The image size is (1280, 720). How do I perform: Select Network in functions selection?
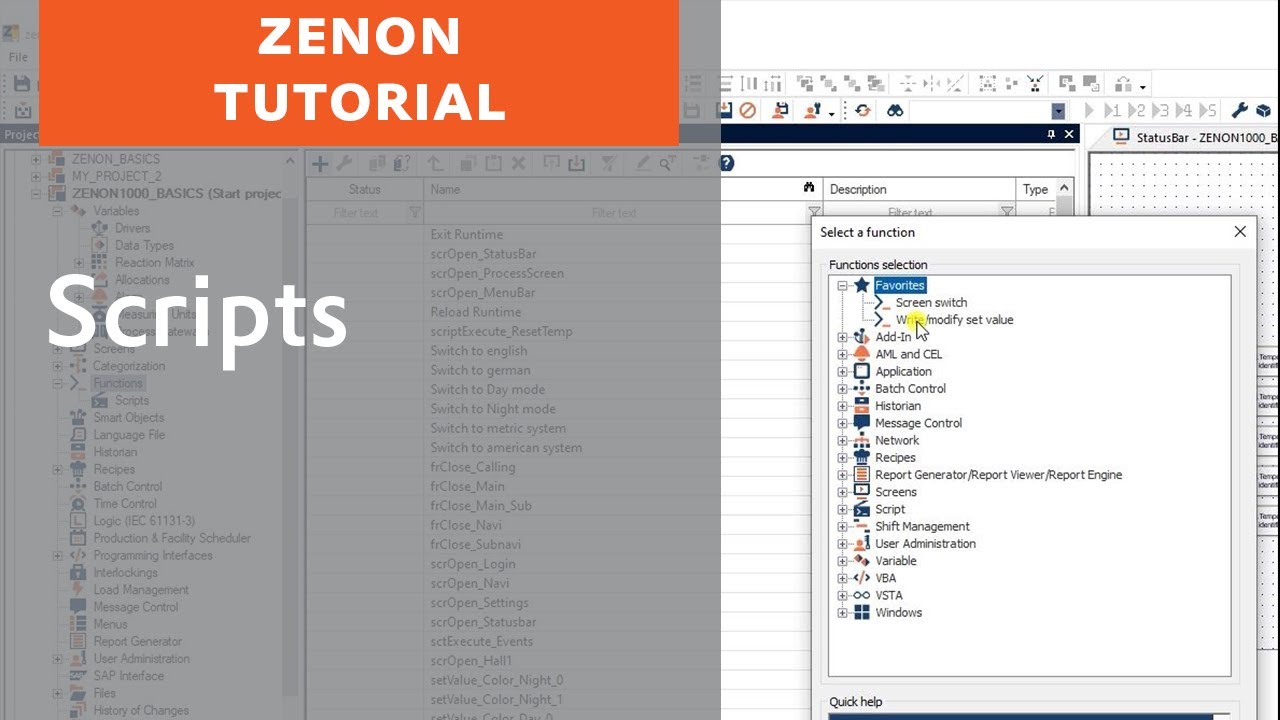point(897,440)
